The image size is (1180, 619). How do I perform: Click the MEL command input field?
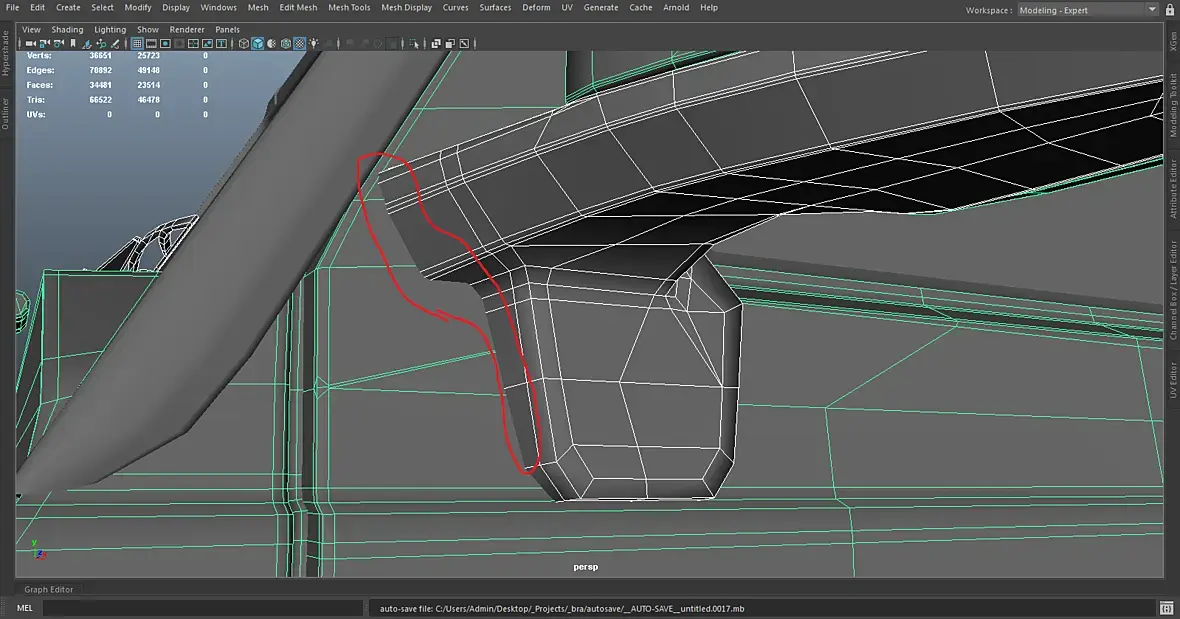click(x=200, y=608)
